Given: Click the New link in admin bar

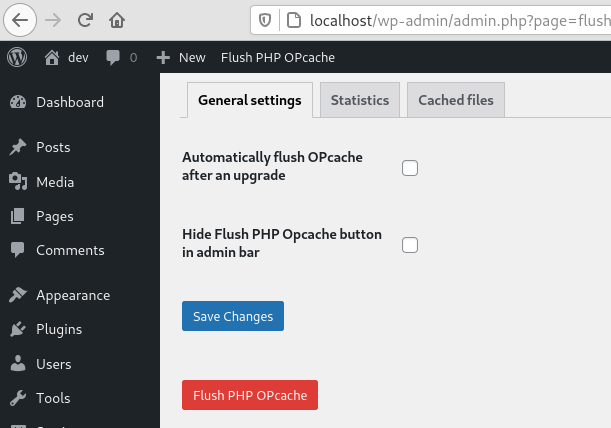Looking at the screenshot, I should [x=192, y=58].
